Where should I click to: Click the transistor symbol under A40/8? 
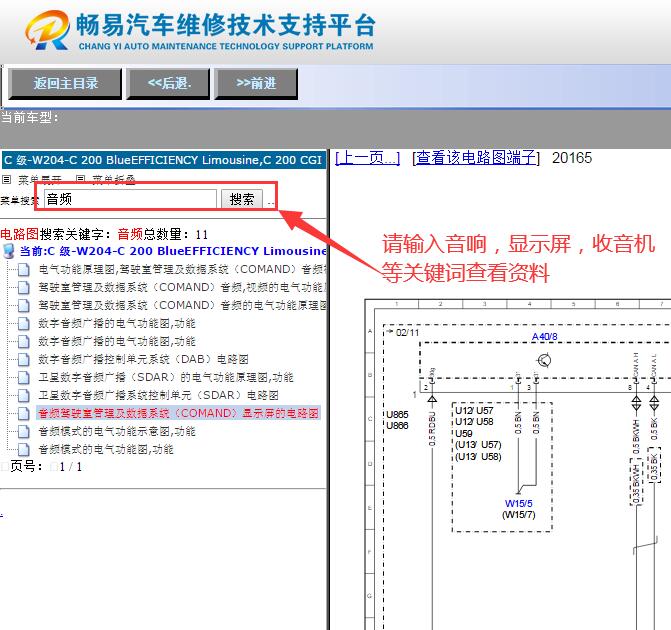pyautogui.click(x=544, y=360)
